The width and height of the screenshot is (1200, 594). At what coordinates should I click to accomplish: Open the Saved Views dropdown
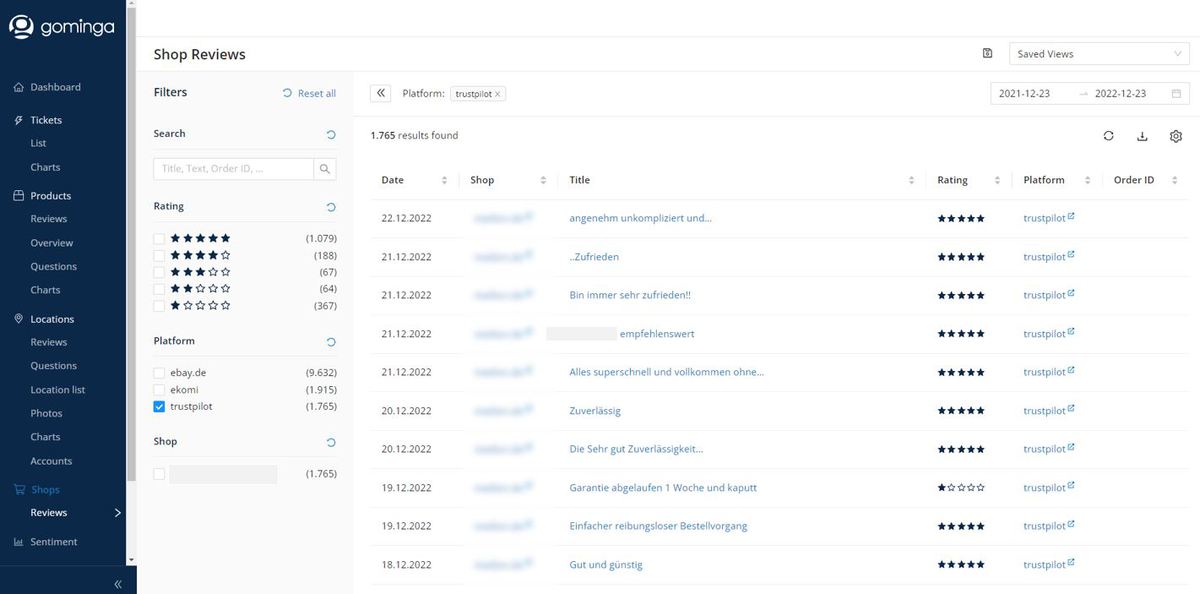[1099, 54]
